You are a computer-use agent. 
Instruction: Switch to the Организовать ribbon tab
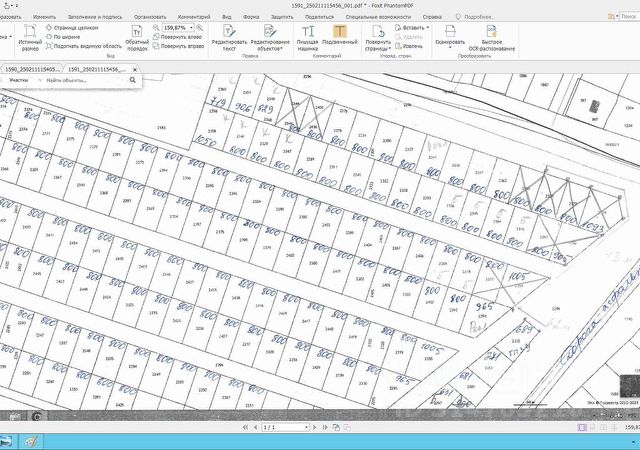tap(150, 17)
